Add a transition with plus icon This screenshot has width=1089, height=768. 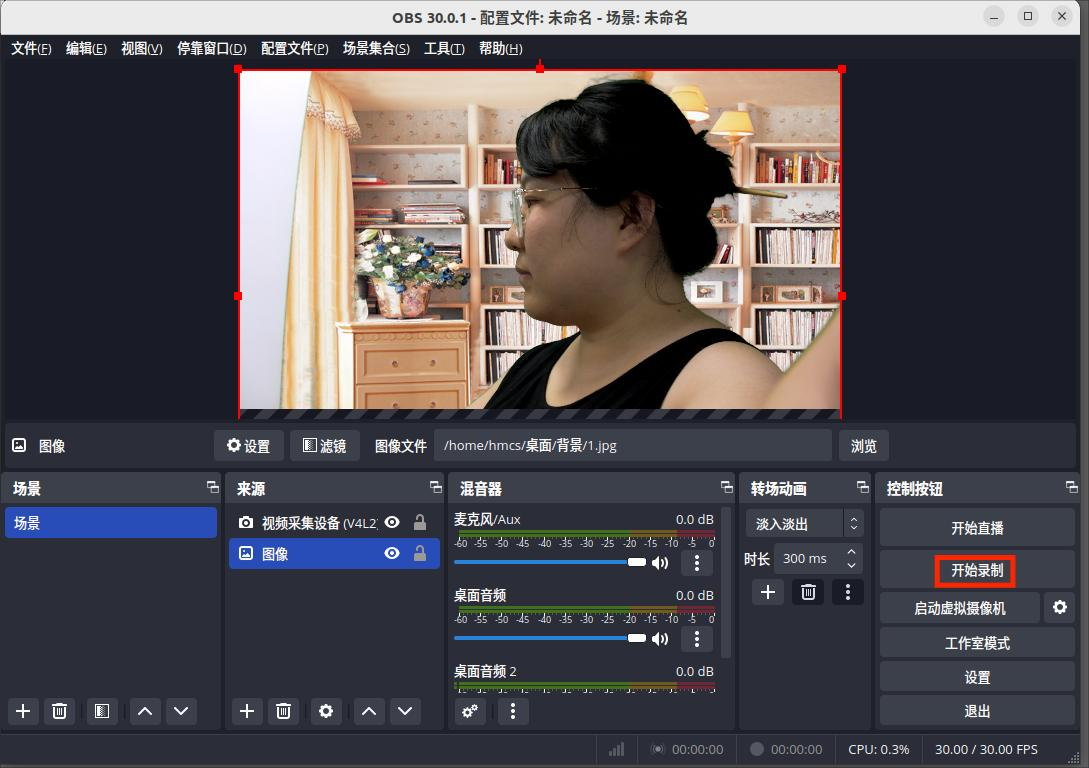(767, 592)
